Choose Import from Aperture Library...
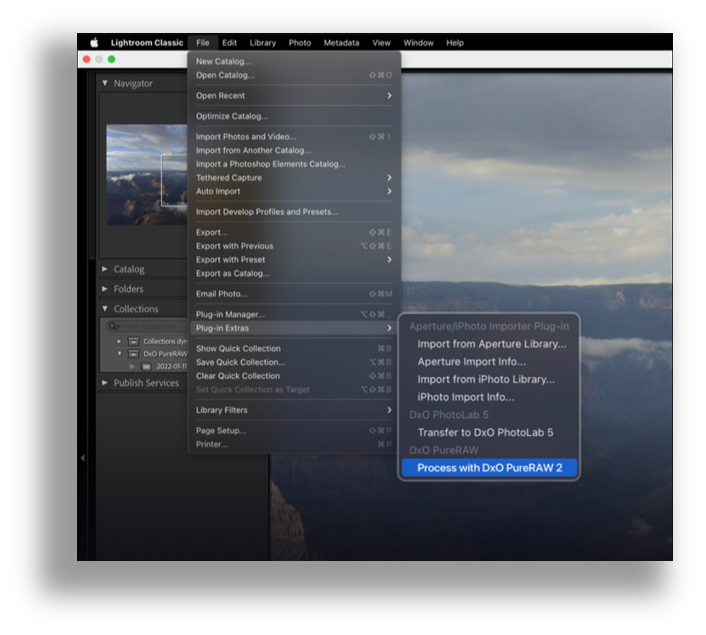 (489, 344)
